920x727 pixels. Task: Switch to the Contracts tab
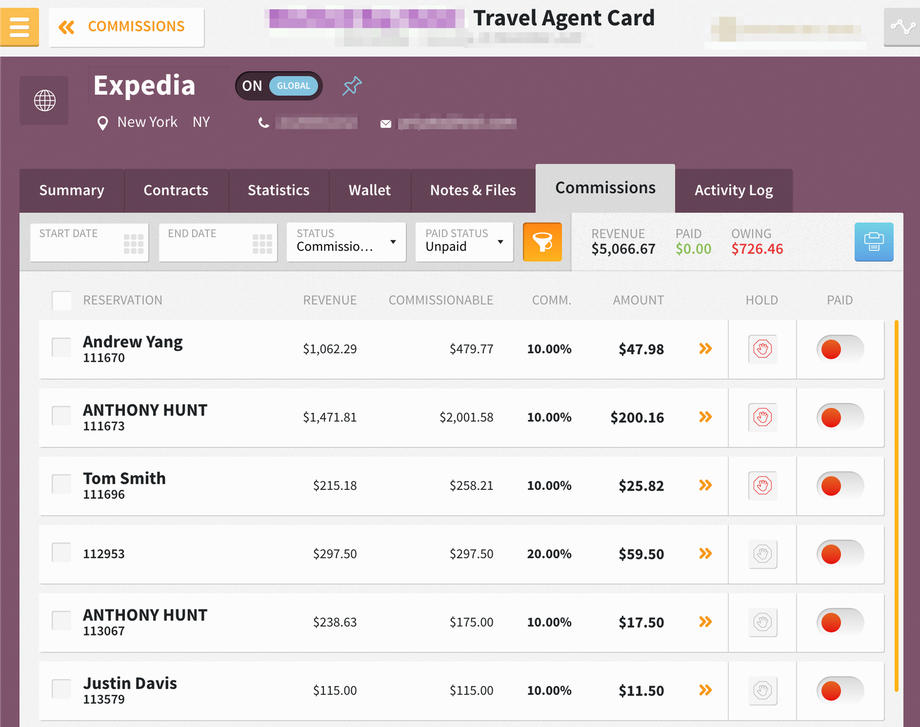(176, 190)
